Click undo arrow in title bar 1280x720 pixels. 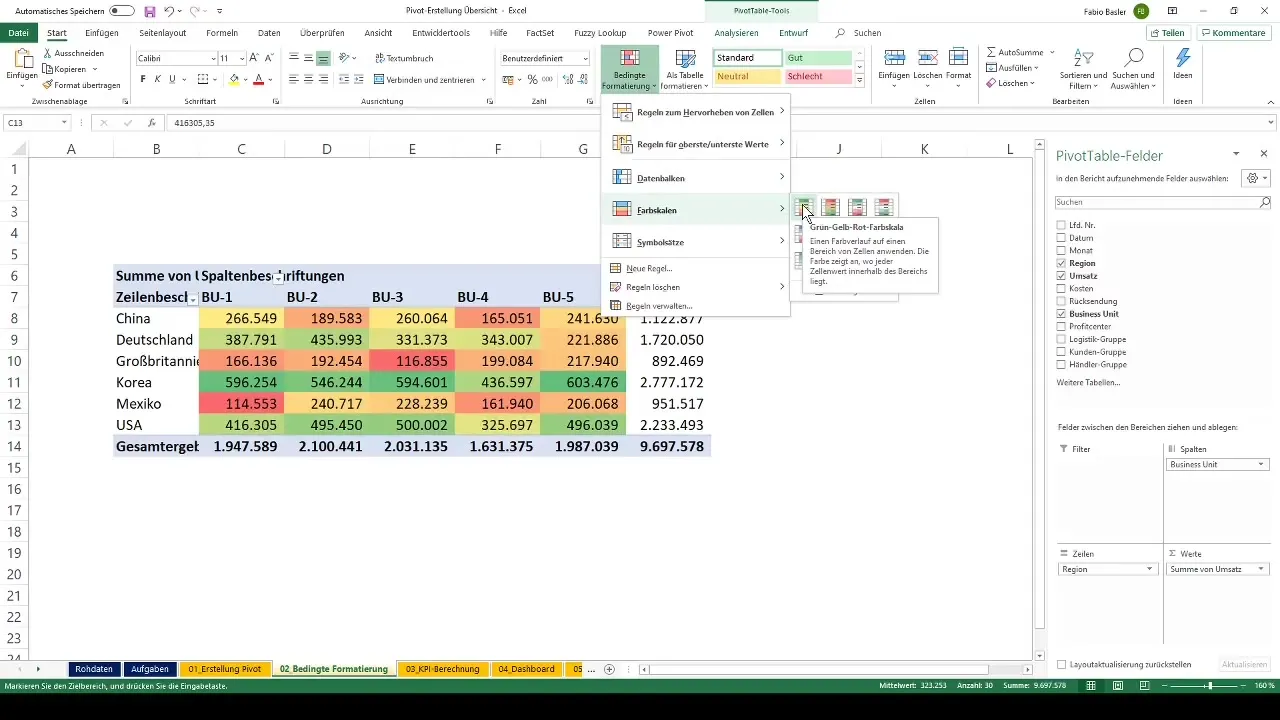point(170,11)
